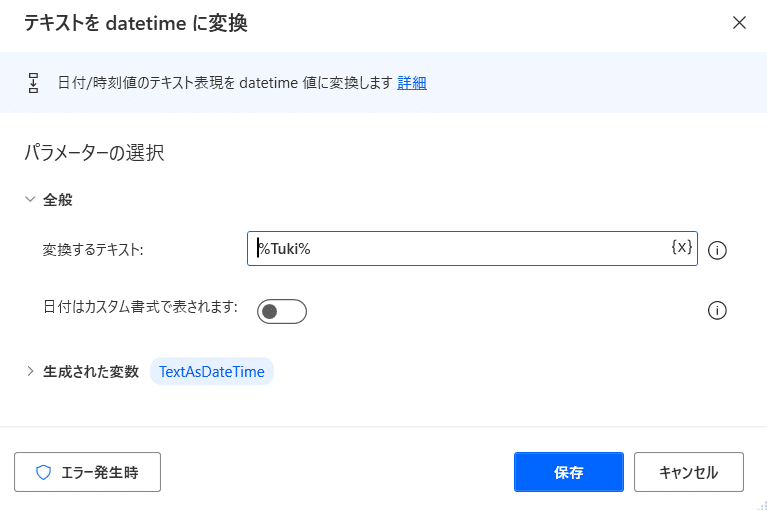
Task: Click the パラメーターの選択 heading
Action: click(x=94, y=153)
